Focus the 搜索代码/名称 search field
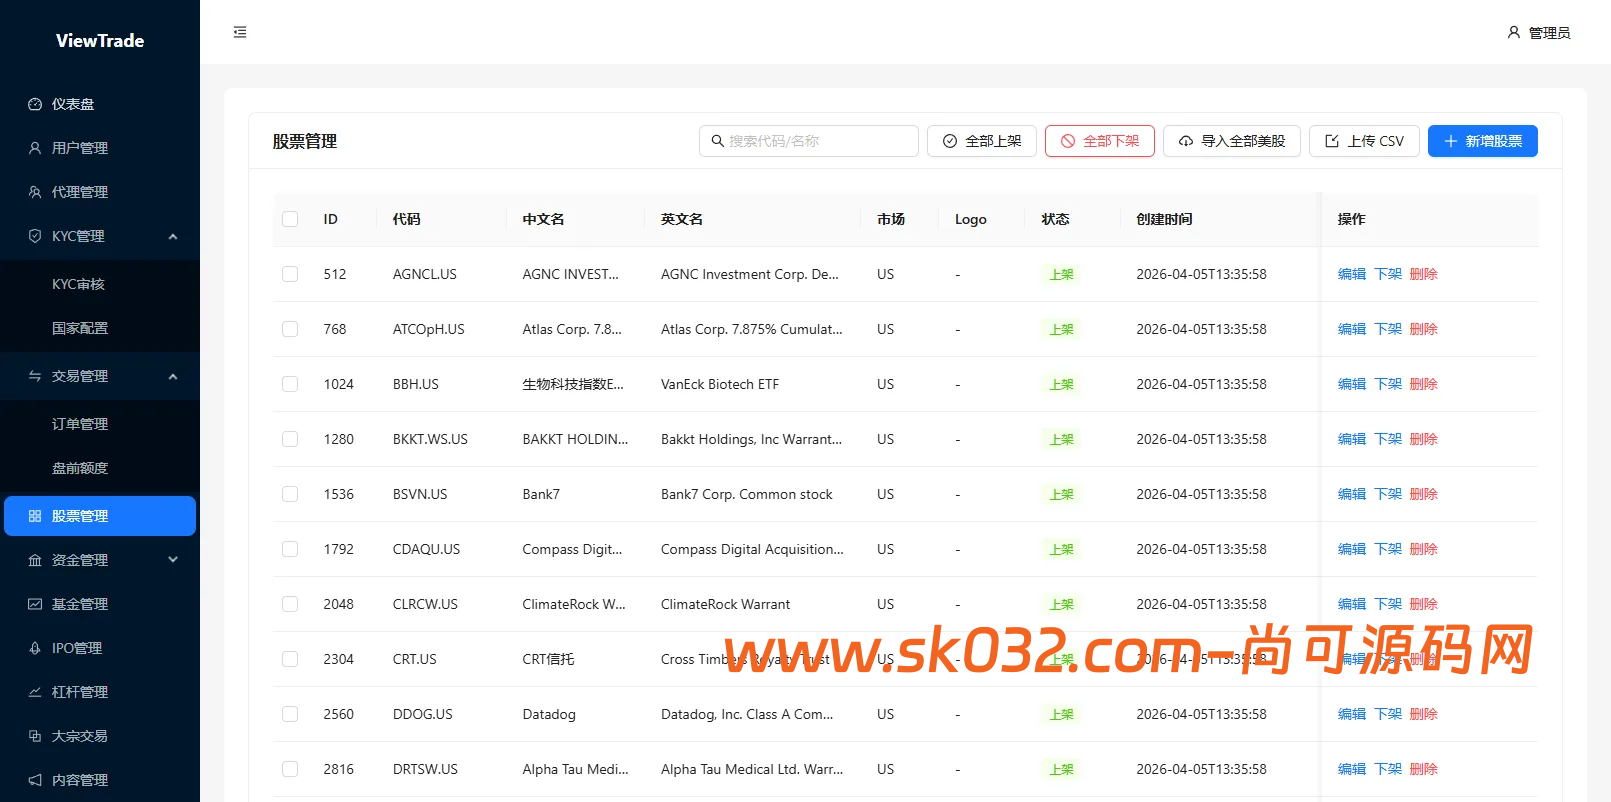This screenshot has width=1611, height=802. pos(809,141)
